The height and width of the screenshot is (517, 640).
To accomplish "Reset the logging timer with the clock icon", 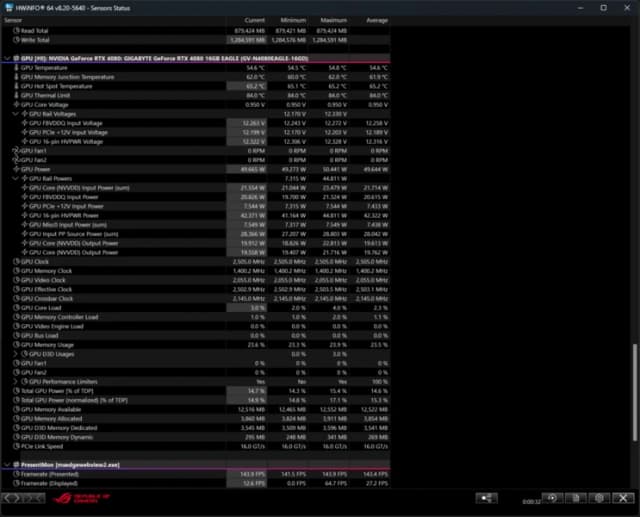I will tap(552, 498).
